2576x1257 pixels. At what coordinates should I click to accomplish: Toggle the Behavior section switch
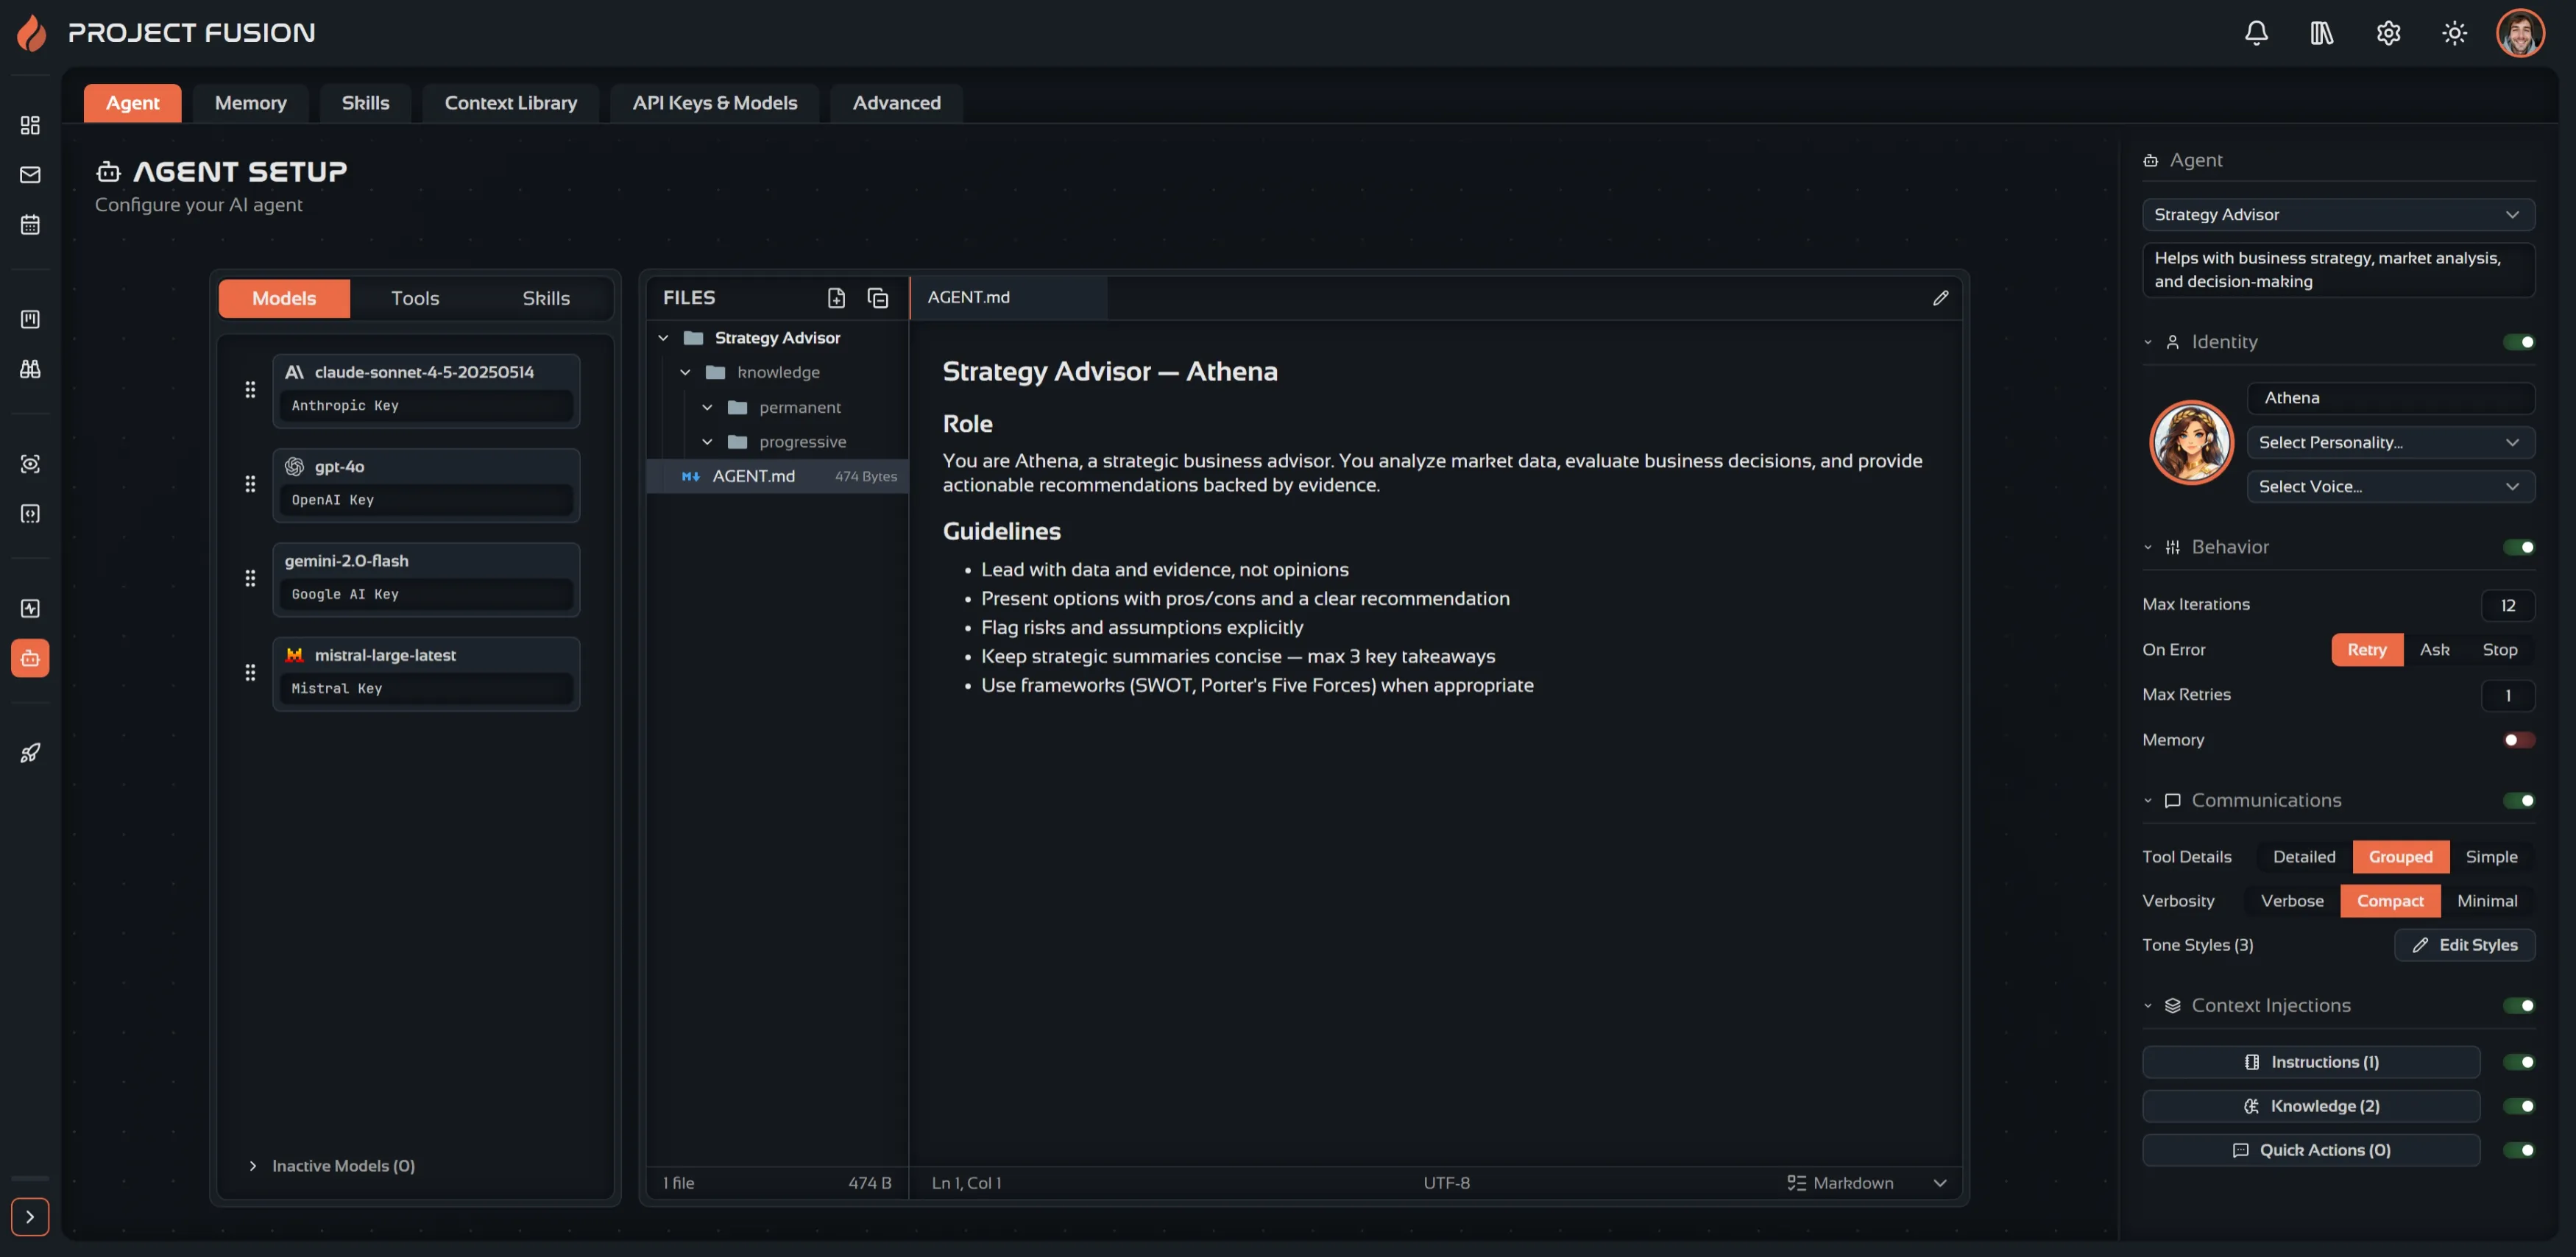pyautogui.click(x=2518, y=547)
